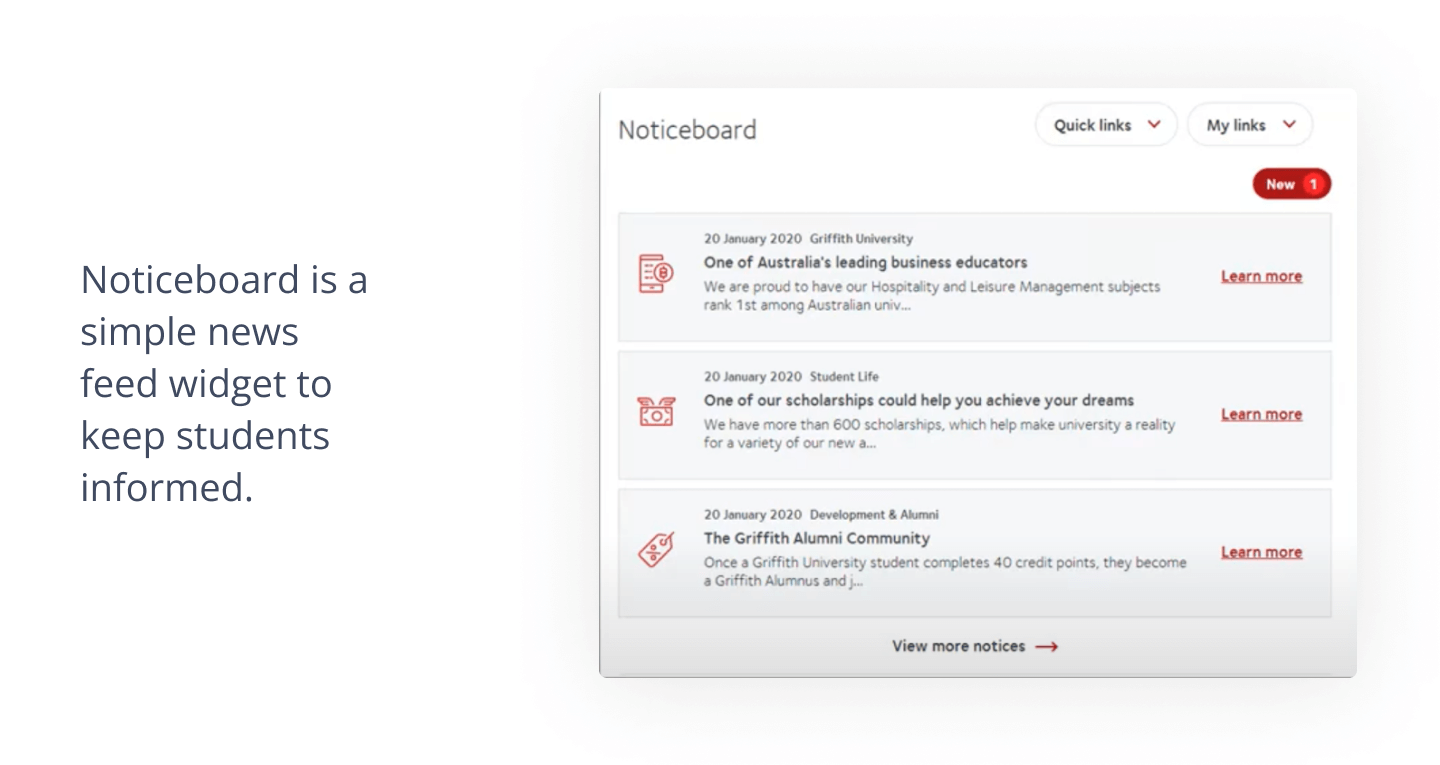Open the scholarships achieve your dreams headline
The width and height of the screenshot is (1440, 765).
coord(919,400)
